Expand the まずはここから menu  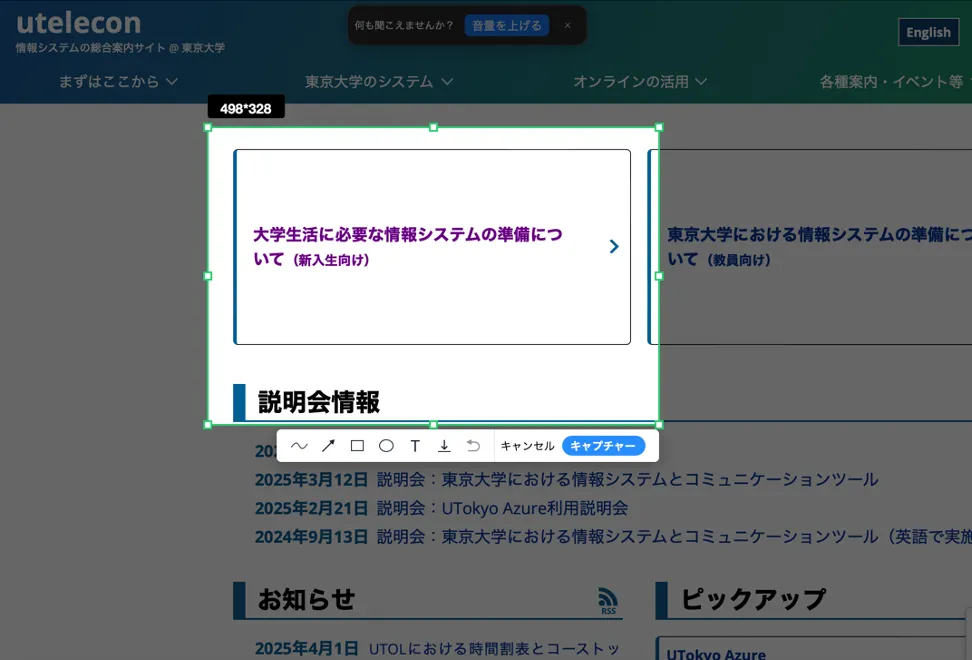118,82
